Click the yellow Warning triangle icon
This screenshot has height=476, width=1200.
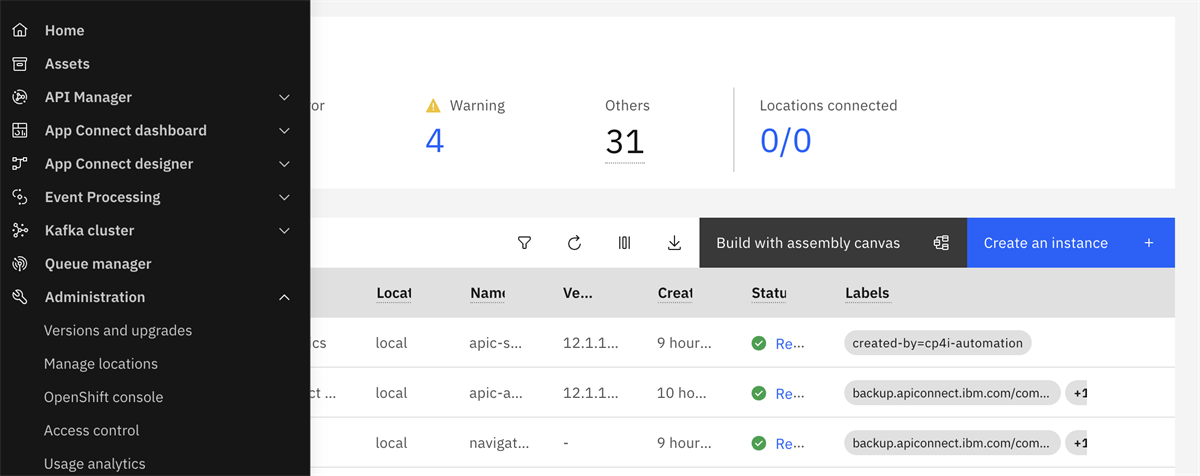433,105
